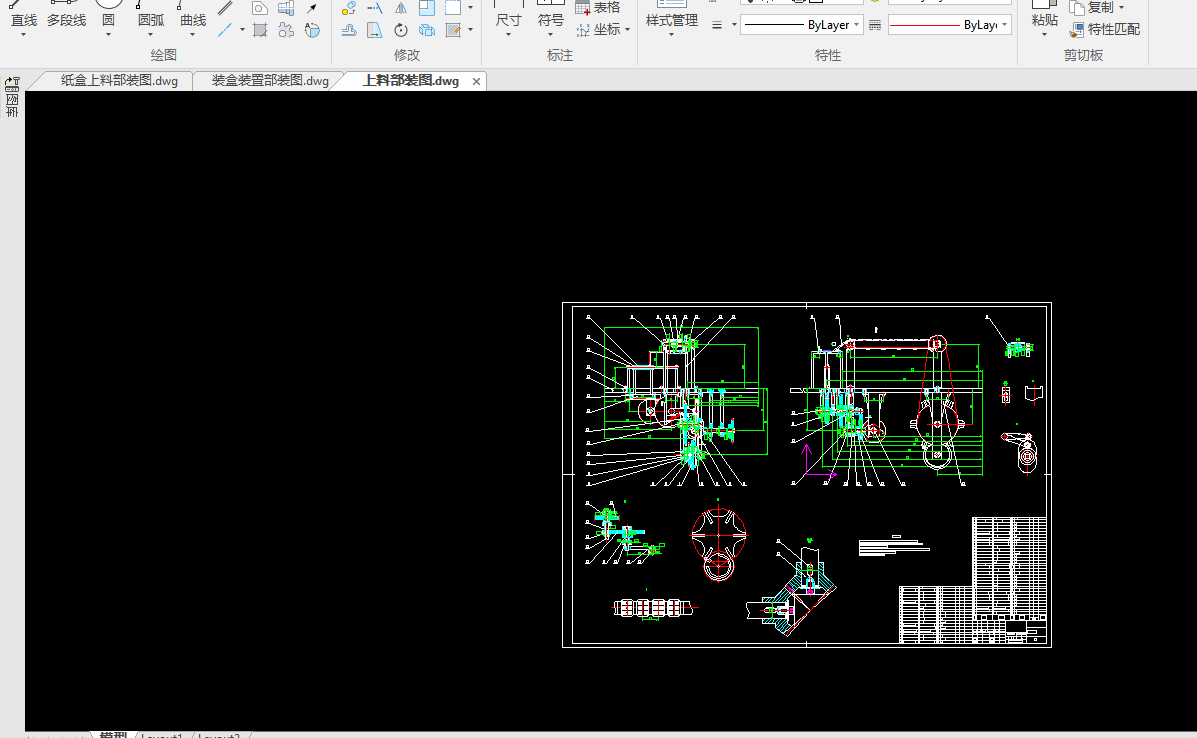The image size is (1197, 738).
Task: Expand the 复制 copy dropdown arrow
Action: point(1121,8)
